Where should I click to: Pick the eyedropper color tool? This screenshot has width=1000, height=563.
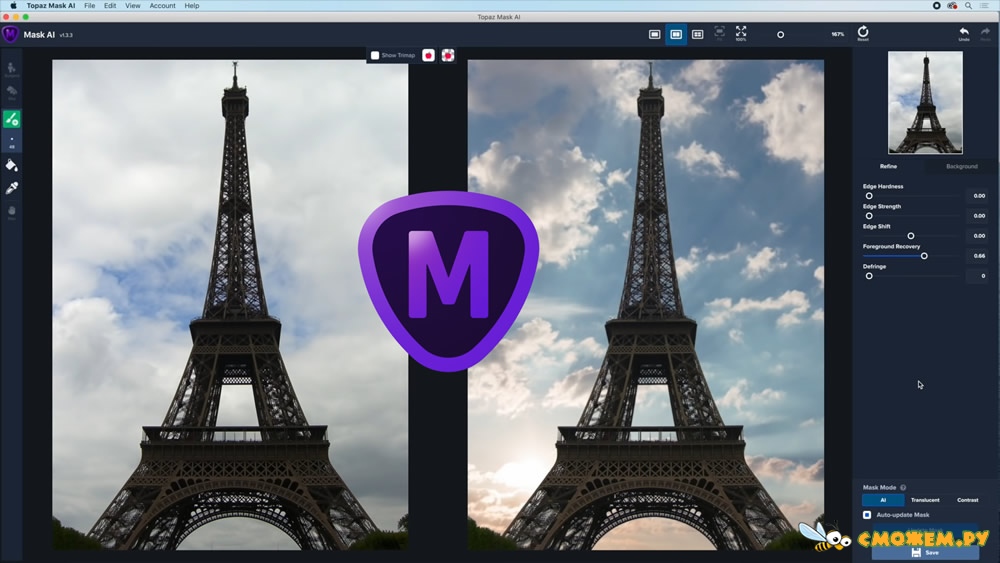(11, 188)
